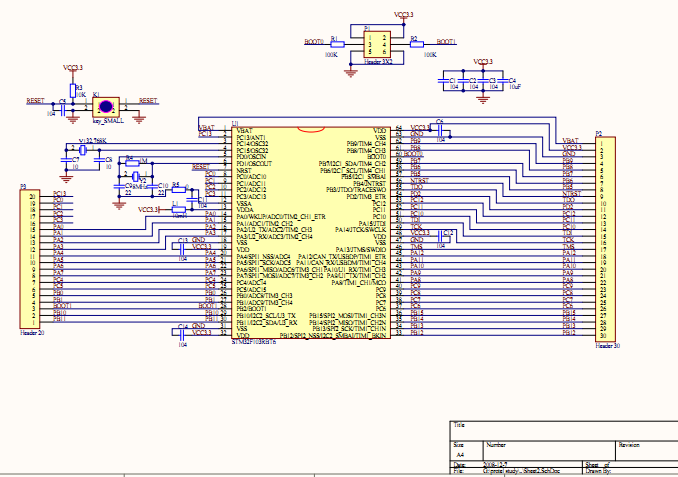
Task: Select capacitor C14 near pin 31
Action: coord(182,333)
